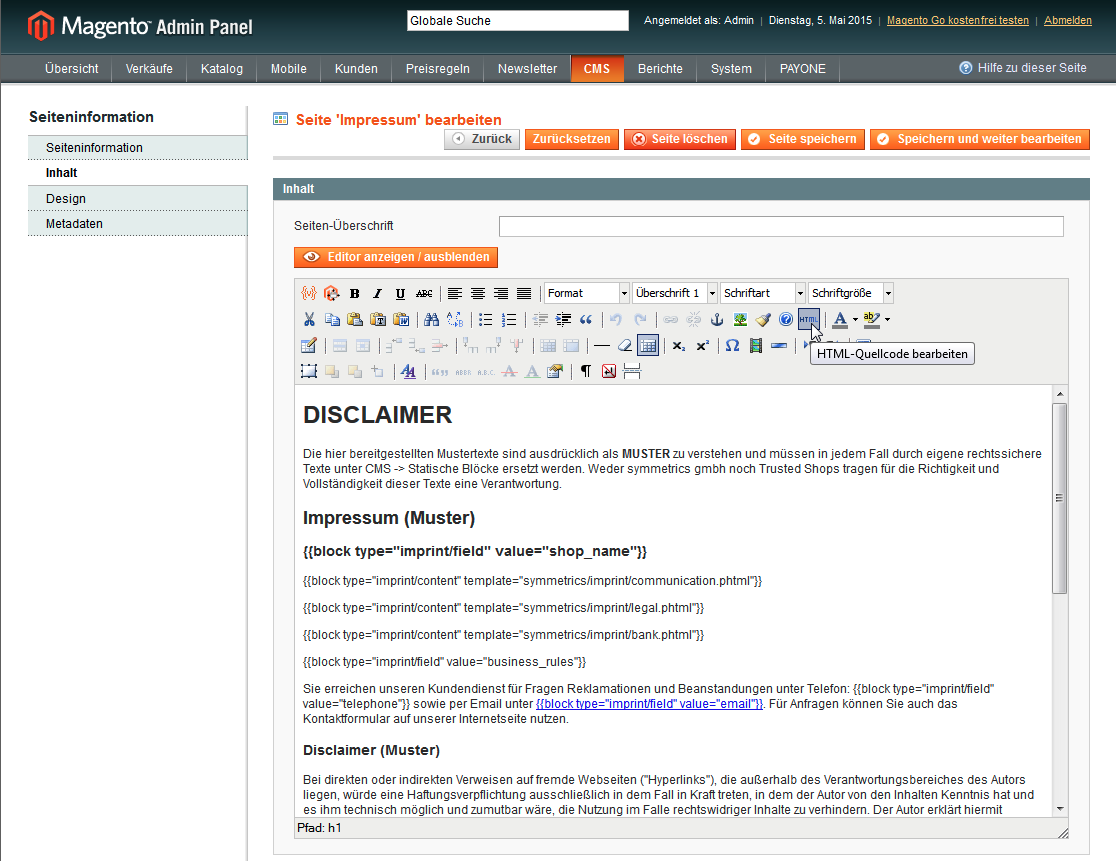Click Speichern und weiter bearbeiten button
Screen dimensions: 1116x861
(x=979, y=139)
